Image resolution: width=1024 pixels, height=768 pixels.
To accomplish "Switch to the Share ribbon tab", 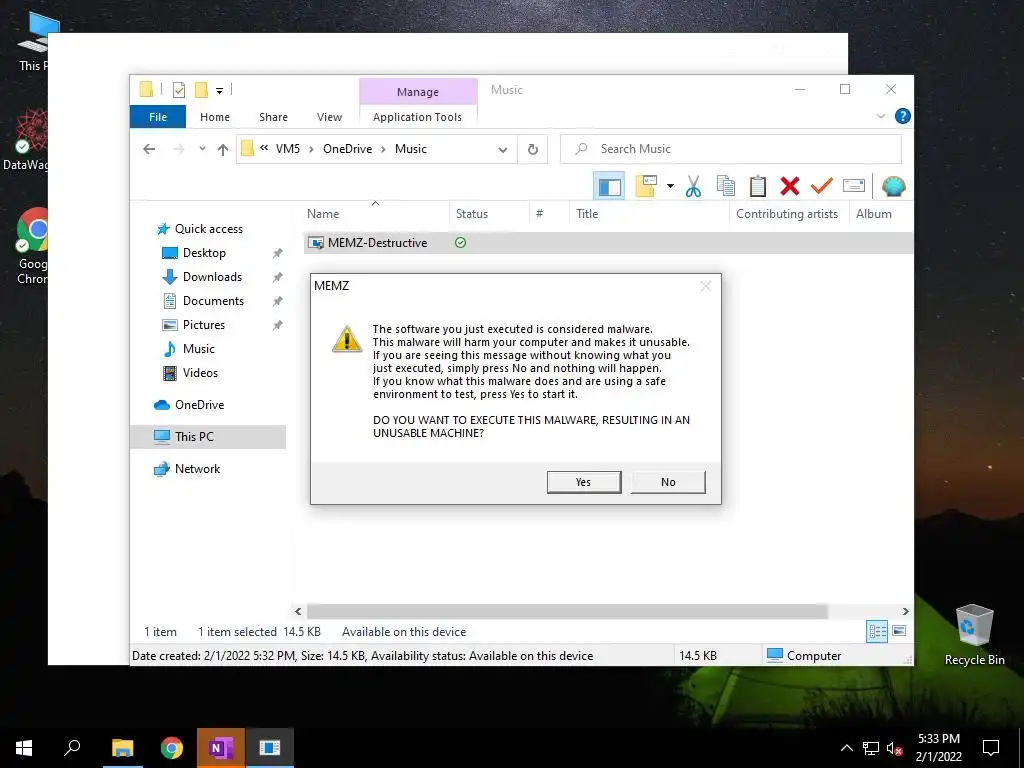I will pos(273,117).
